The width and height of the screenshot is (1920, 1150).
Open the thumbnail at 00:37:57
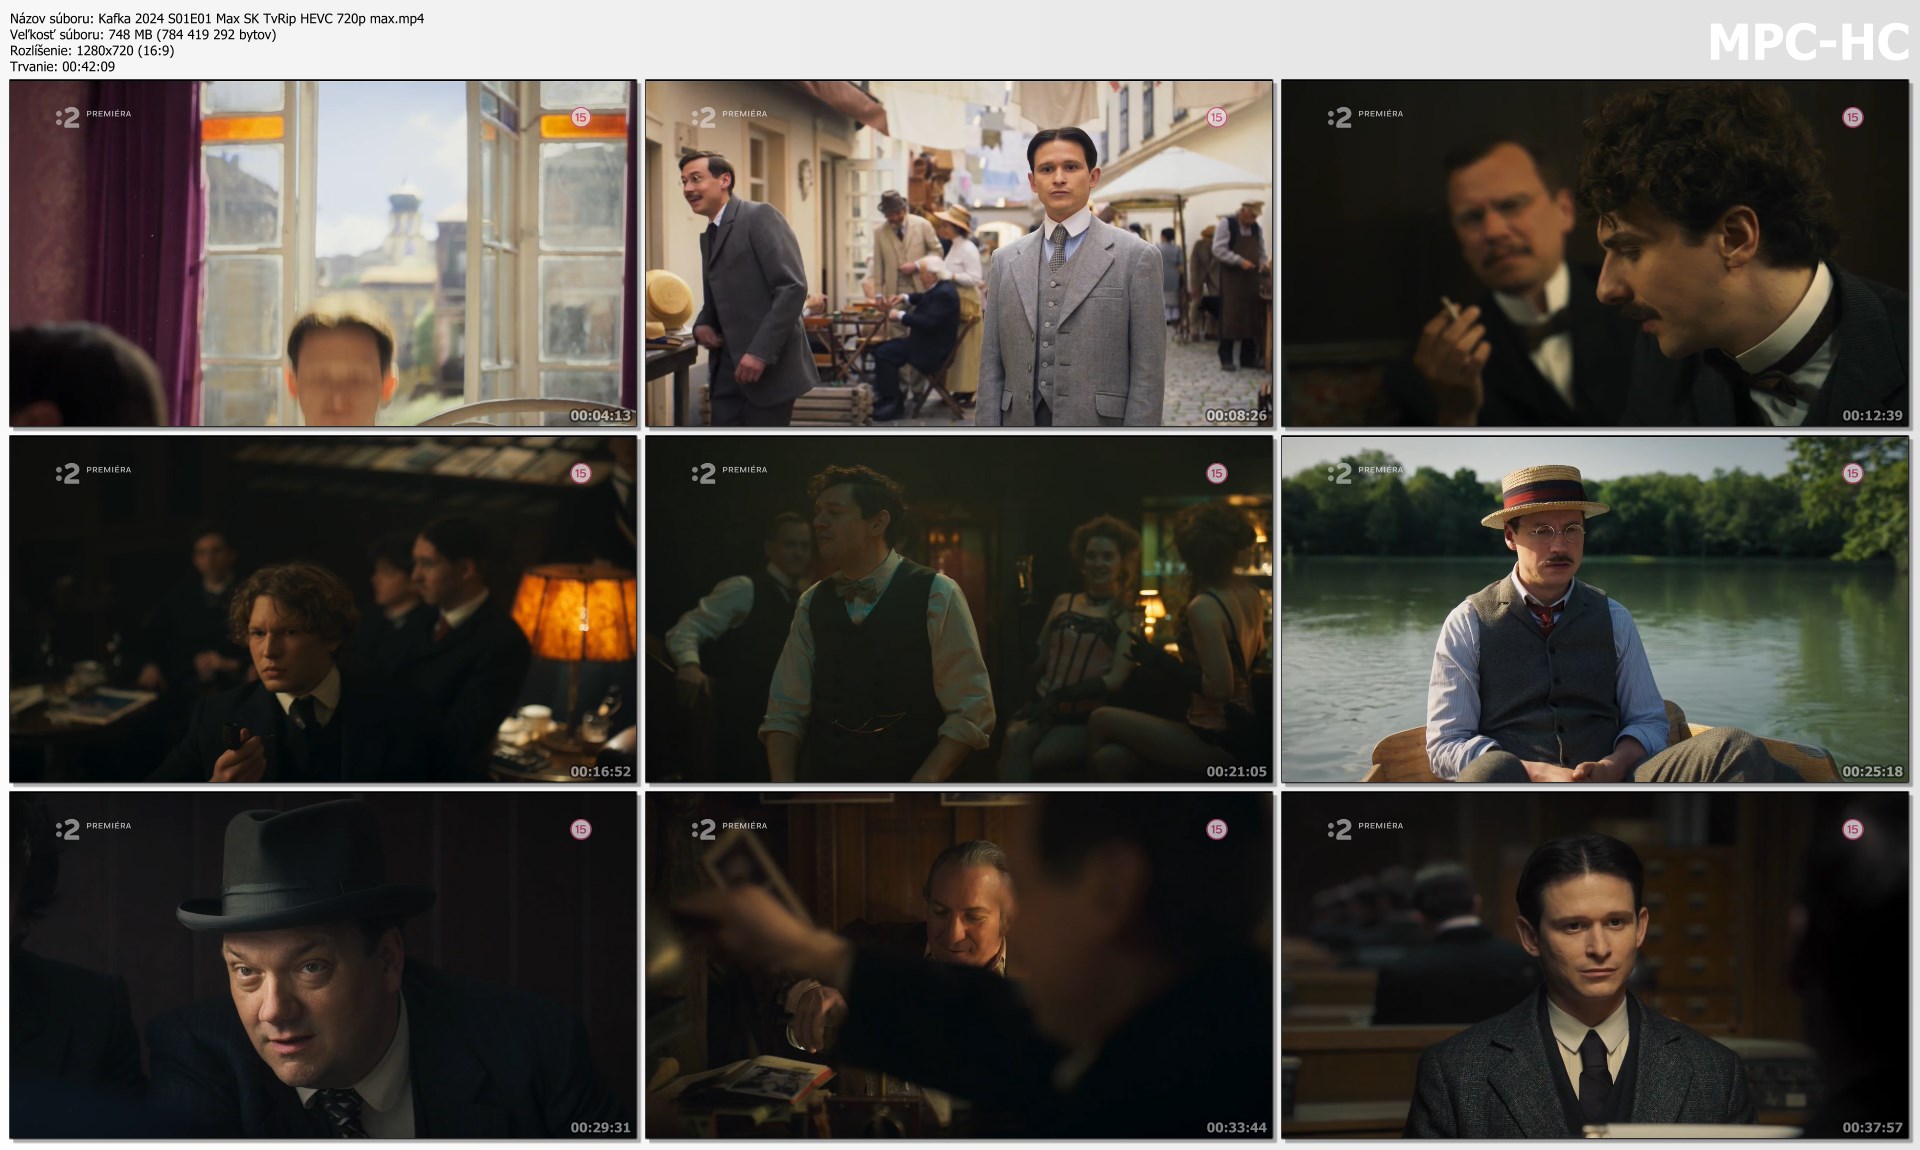(1595, 965)
